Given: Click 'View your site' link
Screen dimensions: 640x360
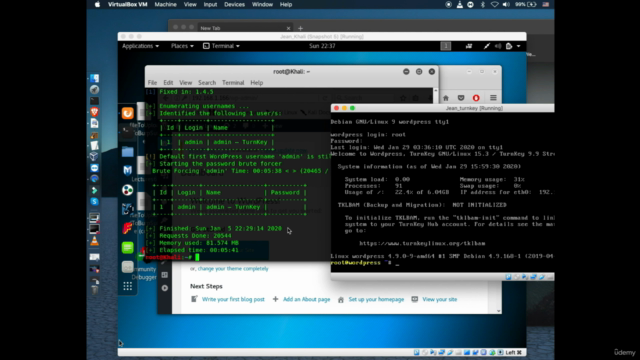Looking at the screenshot, I should tap(440, 299).
